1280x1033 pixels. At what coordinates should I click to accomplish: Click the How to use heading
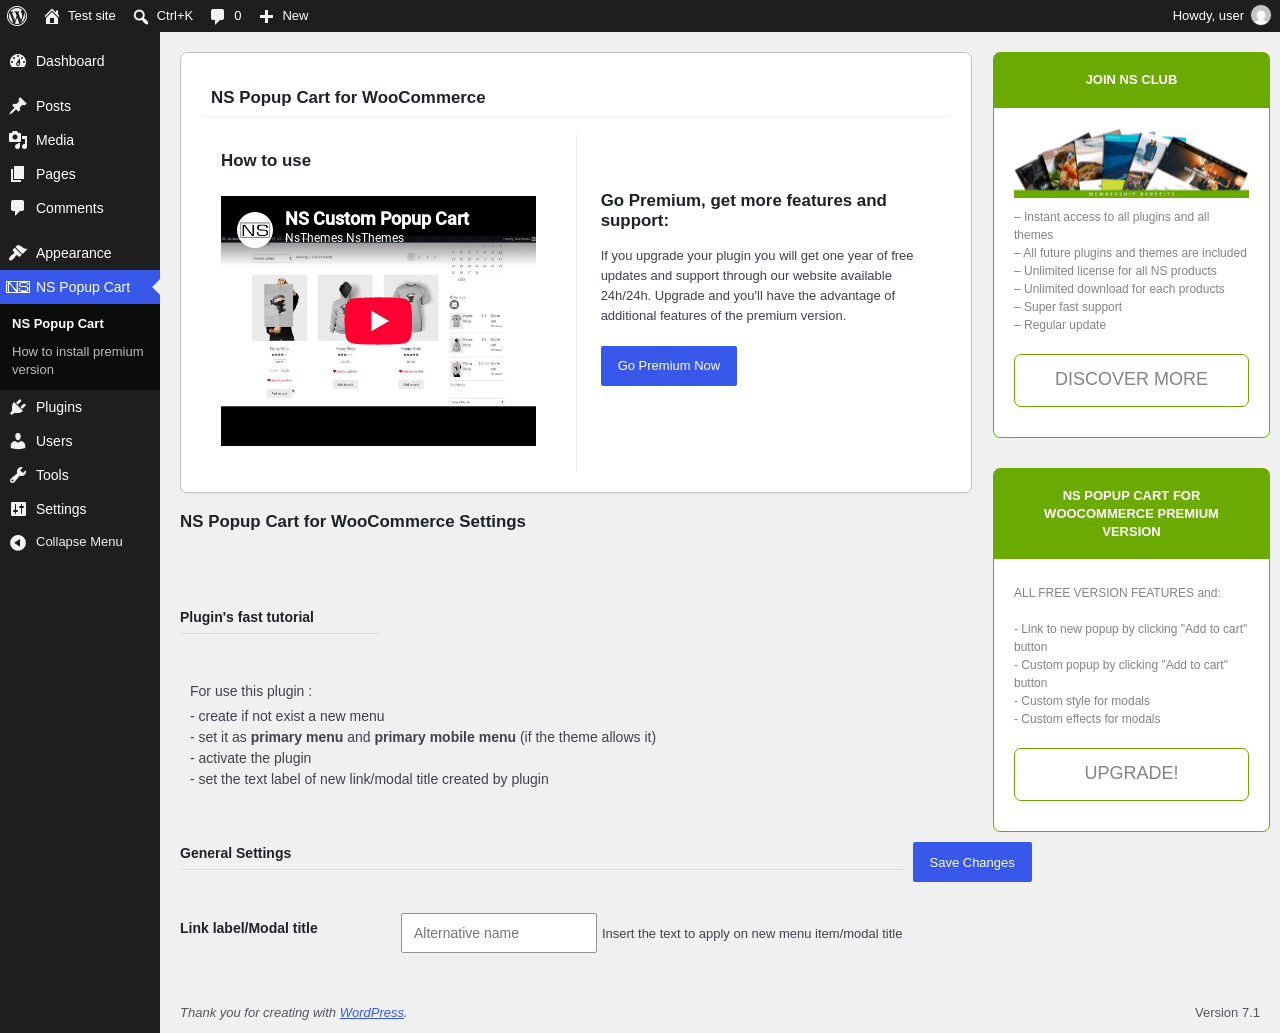pos(266,160)
